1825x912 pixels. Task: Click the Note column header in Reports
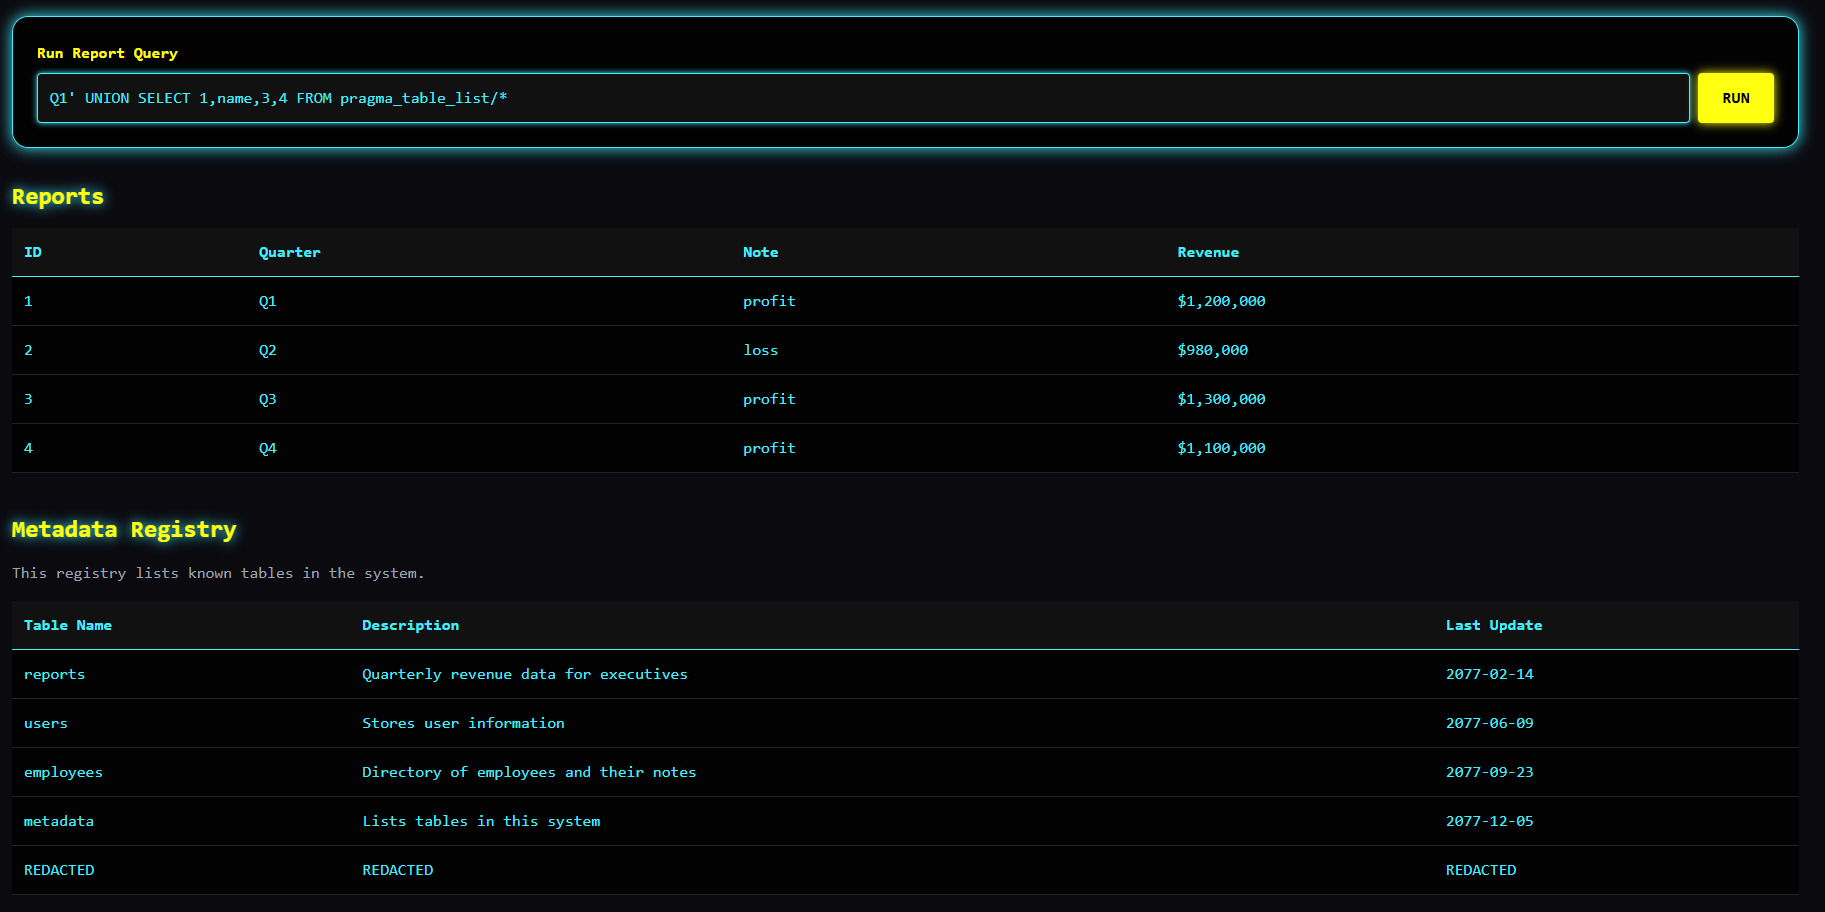[760, 252]
